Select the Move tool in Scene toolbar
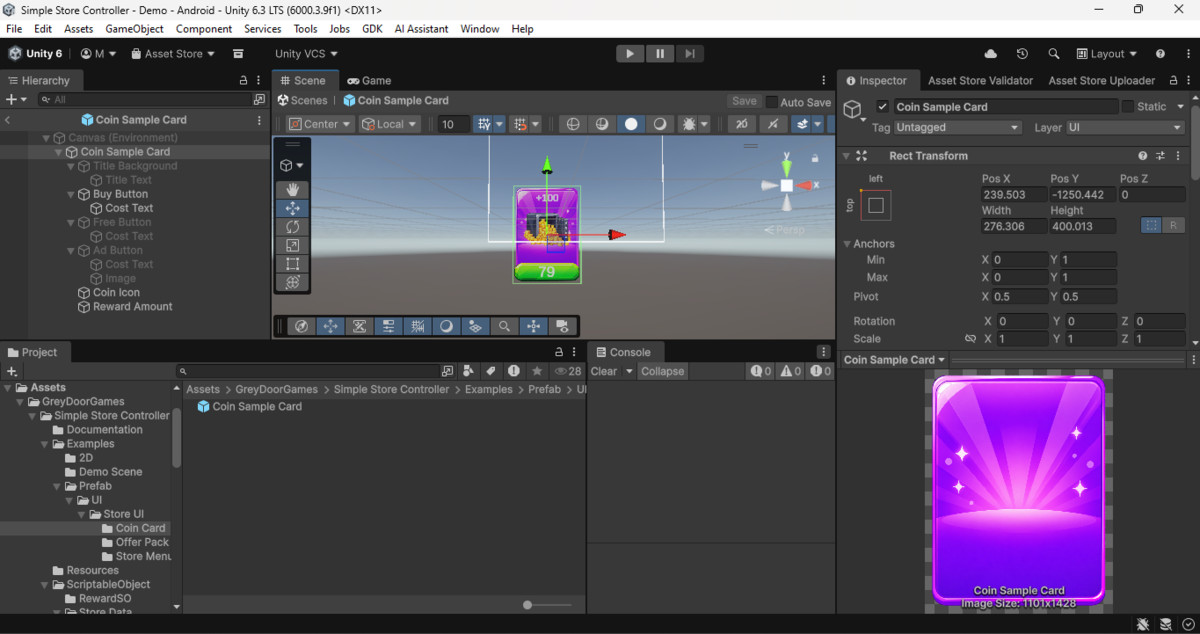The width and height of the screenshot is (1200, 634). [292, 208]
